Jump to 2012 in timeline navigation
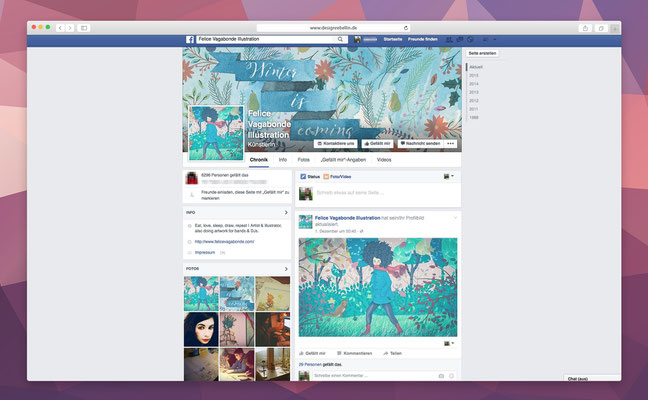The height and width of the screenshot is (400, 648). [474, 101]
